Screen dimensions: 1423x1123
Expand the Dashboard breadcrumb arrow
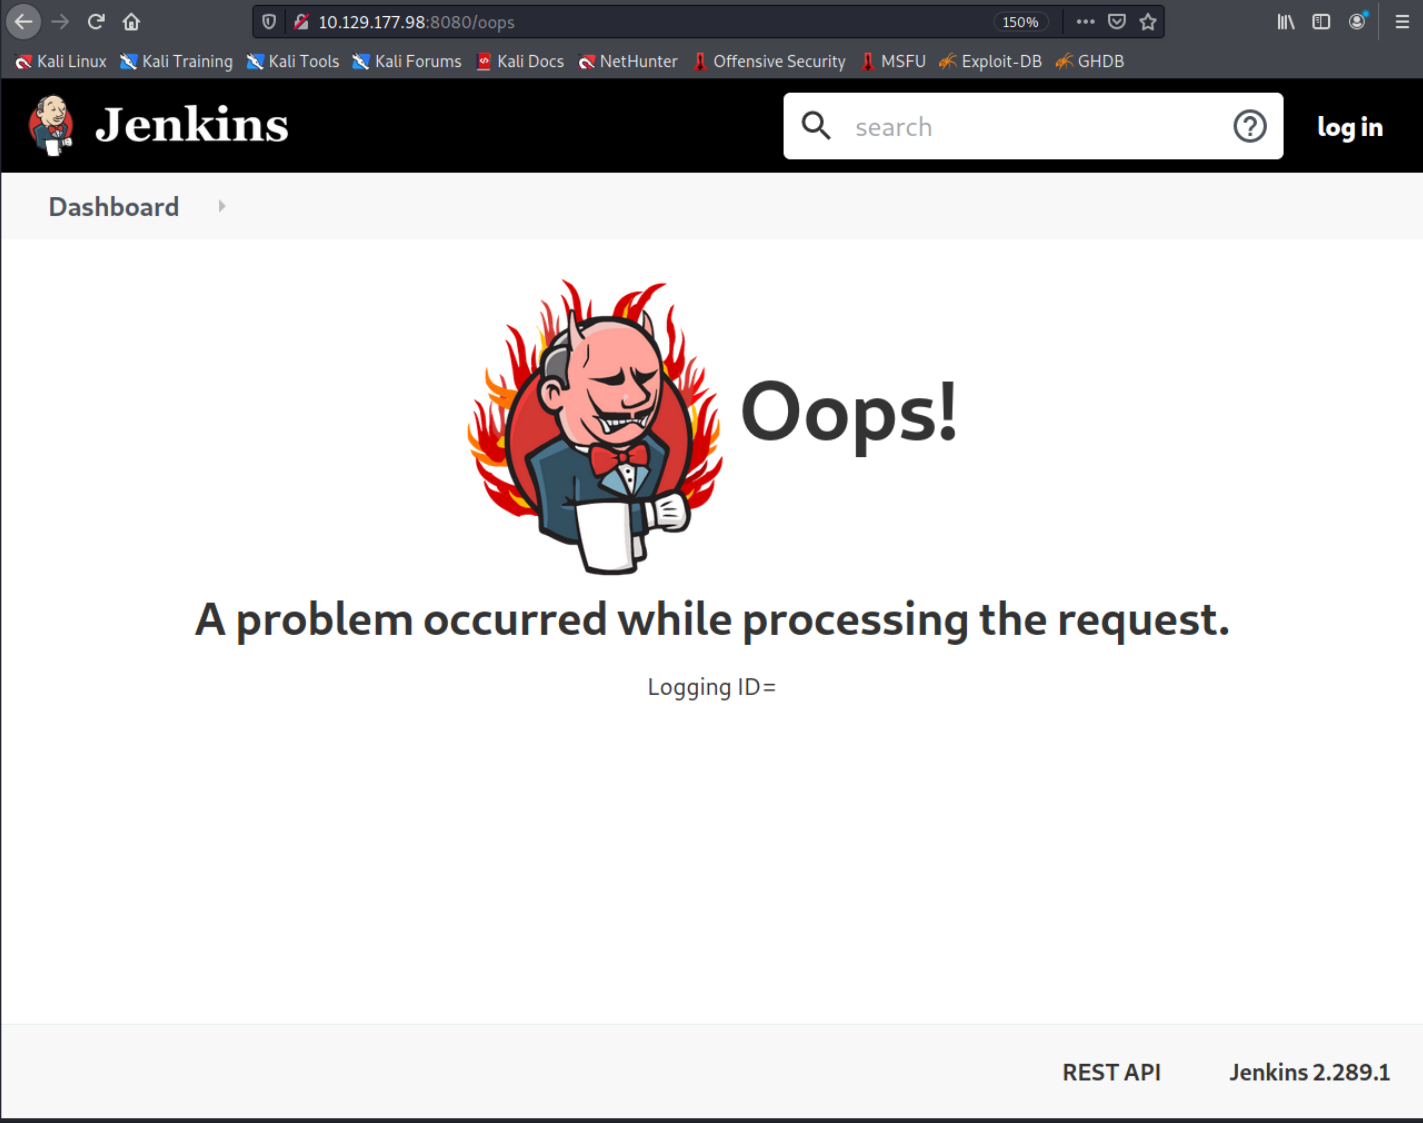(x=222, y=206)
